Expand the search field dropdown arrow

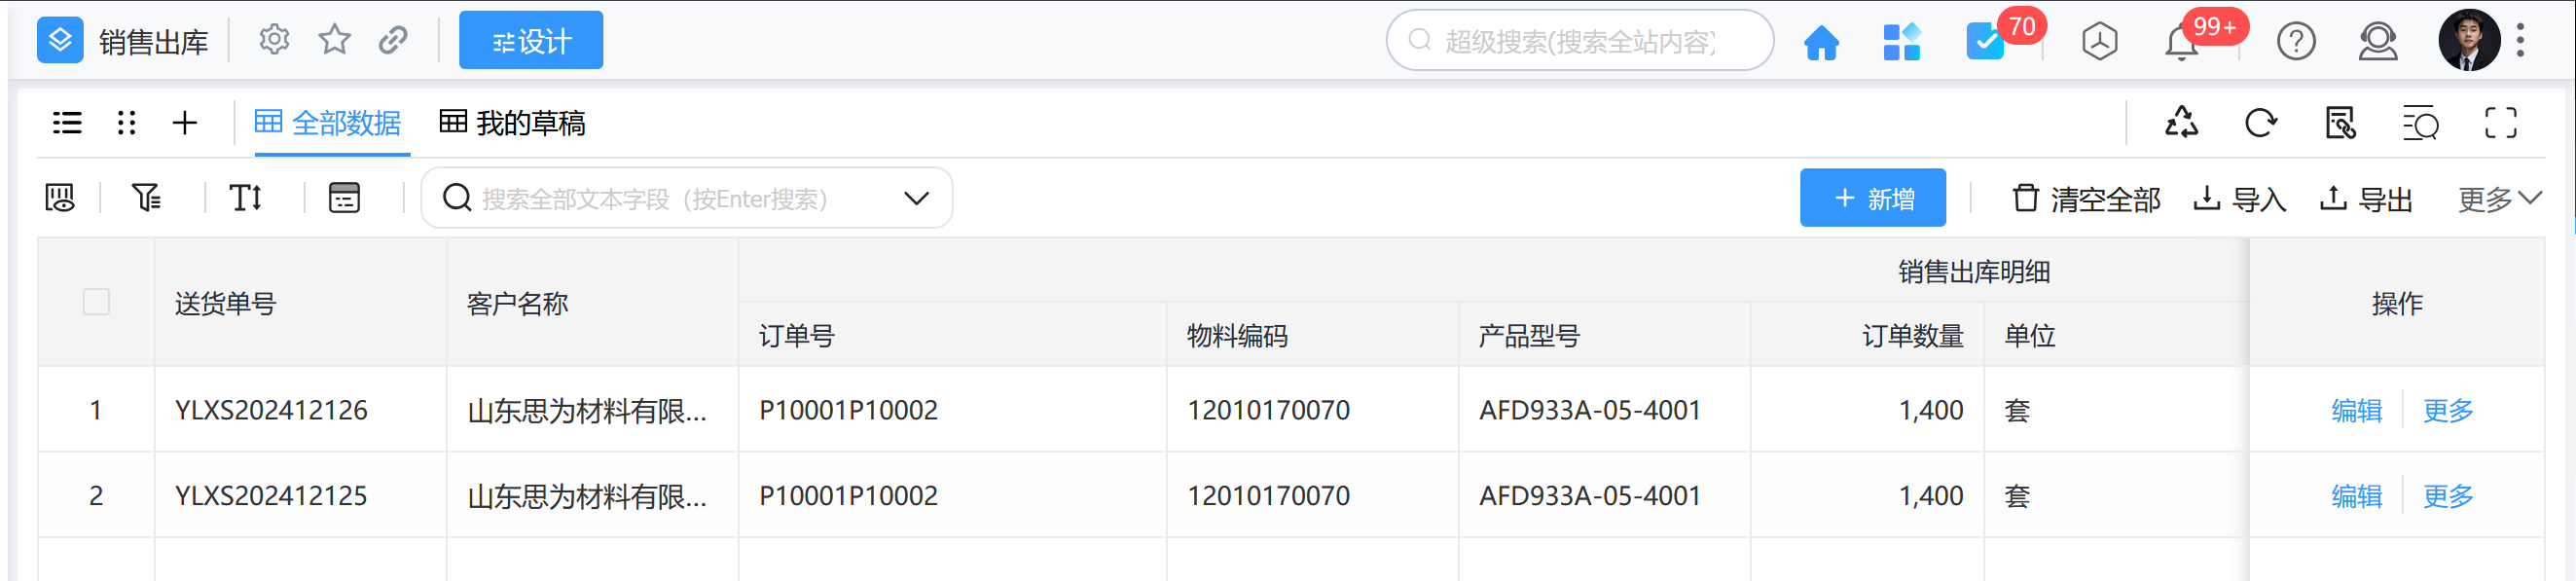[916, 198]
